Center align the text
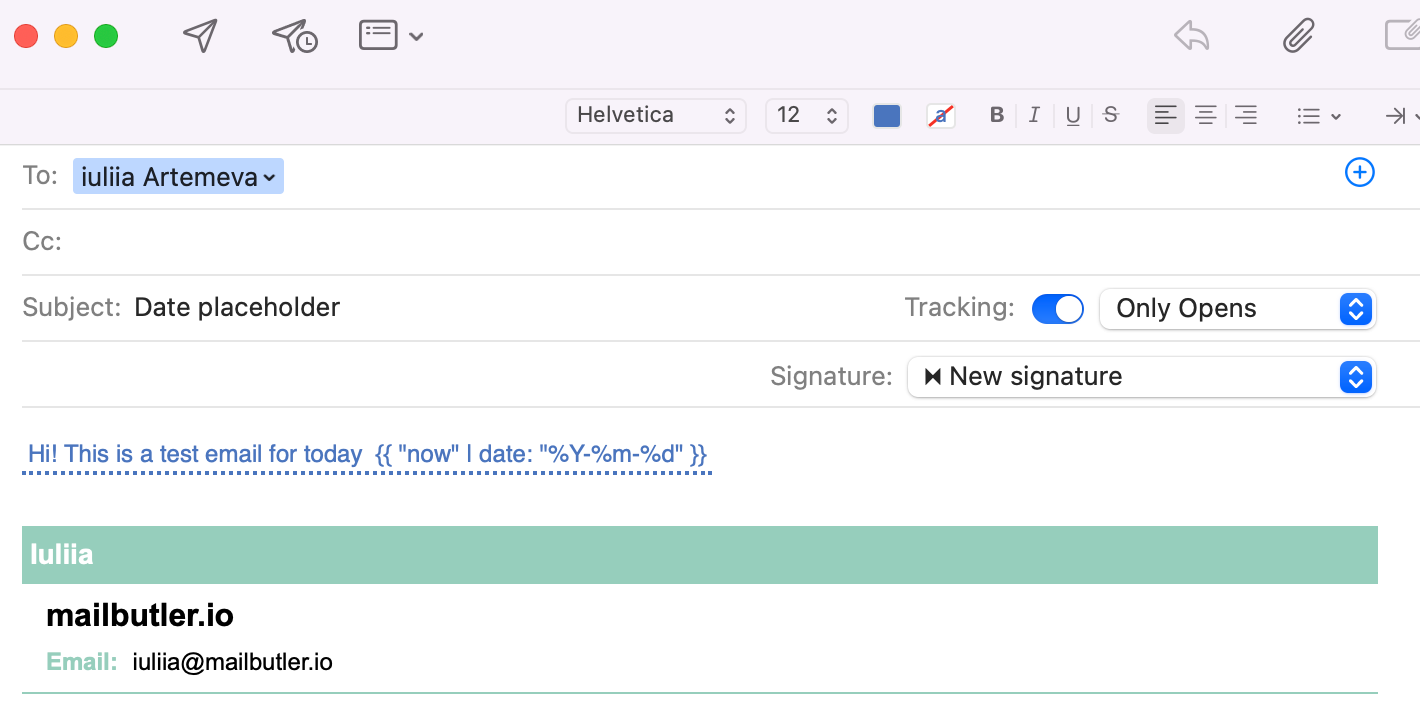The width and height of the screenshot is (1420, 724). (1206, 115)
